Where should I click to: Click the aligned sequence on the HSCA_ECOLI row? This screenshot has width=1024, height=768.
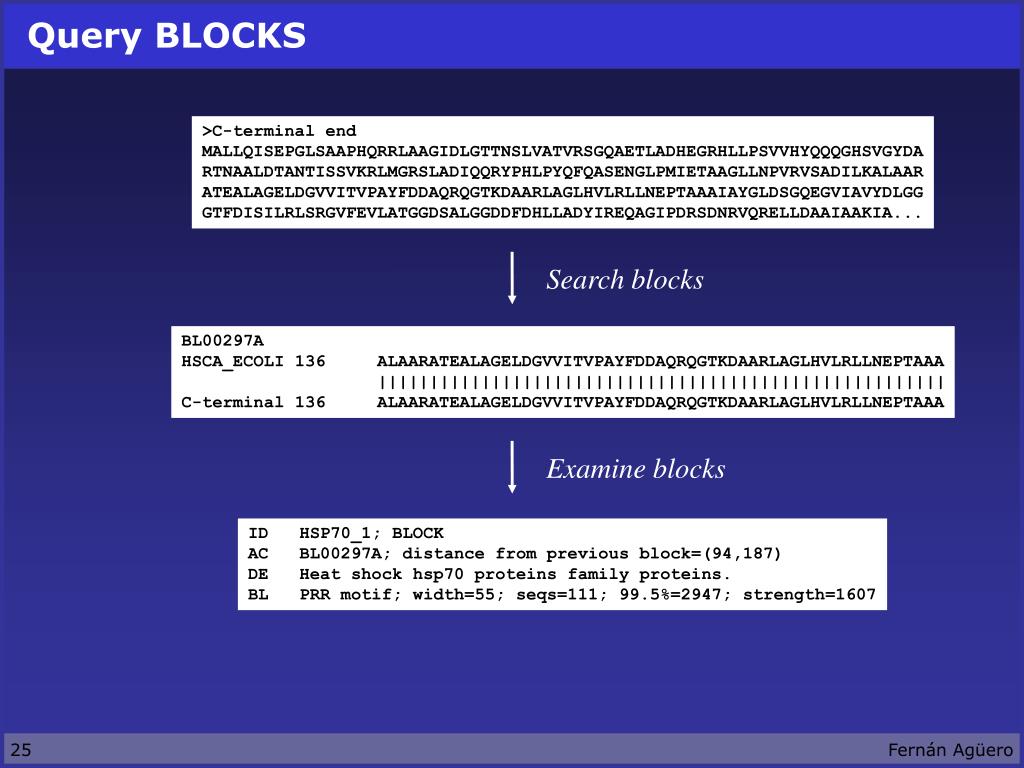(x=660, y=361)
